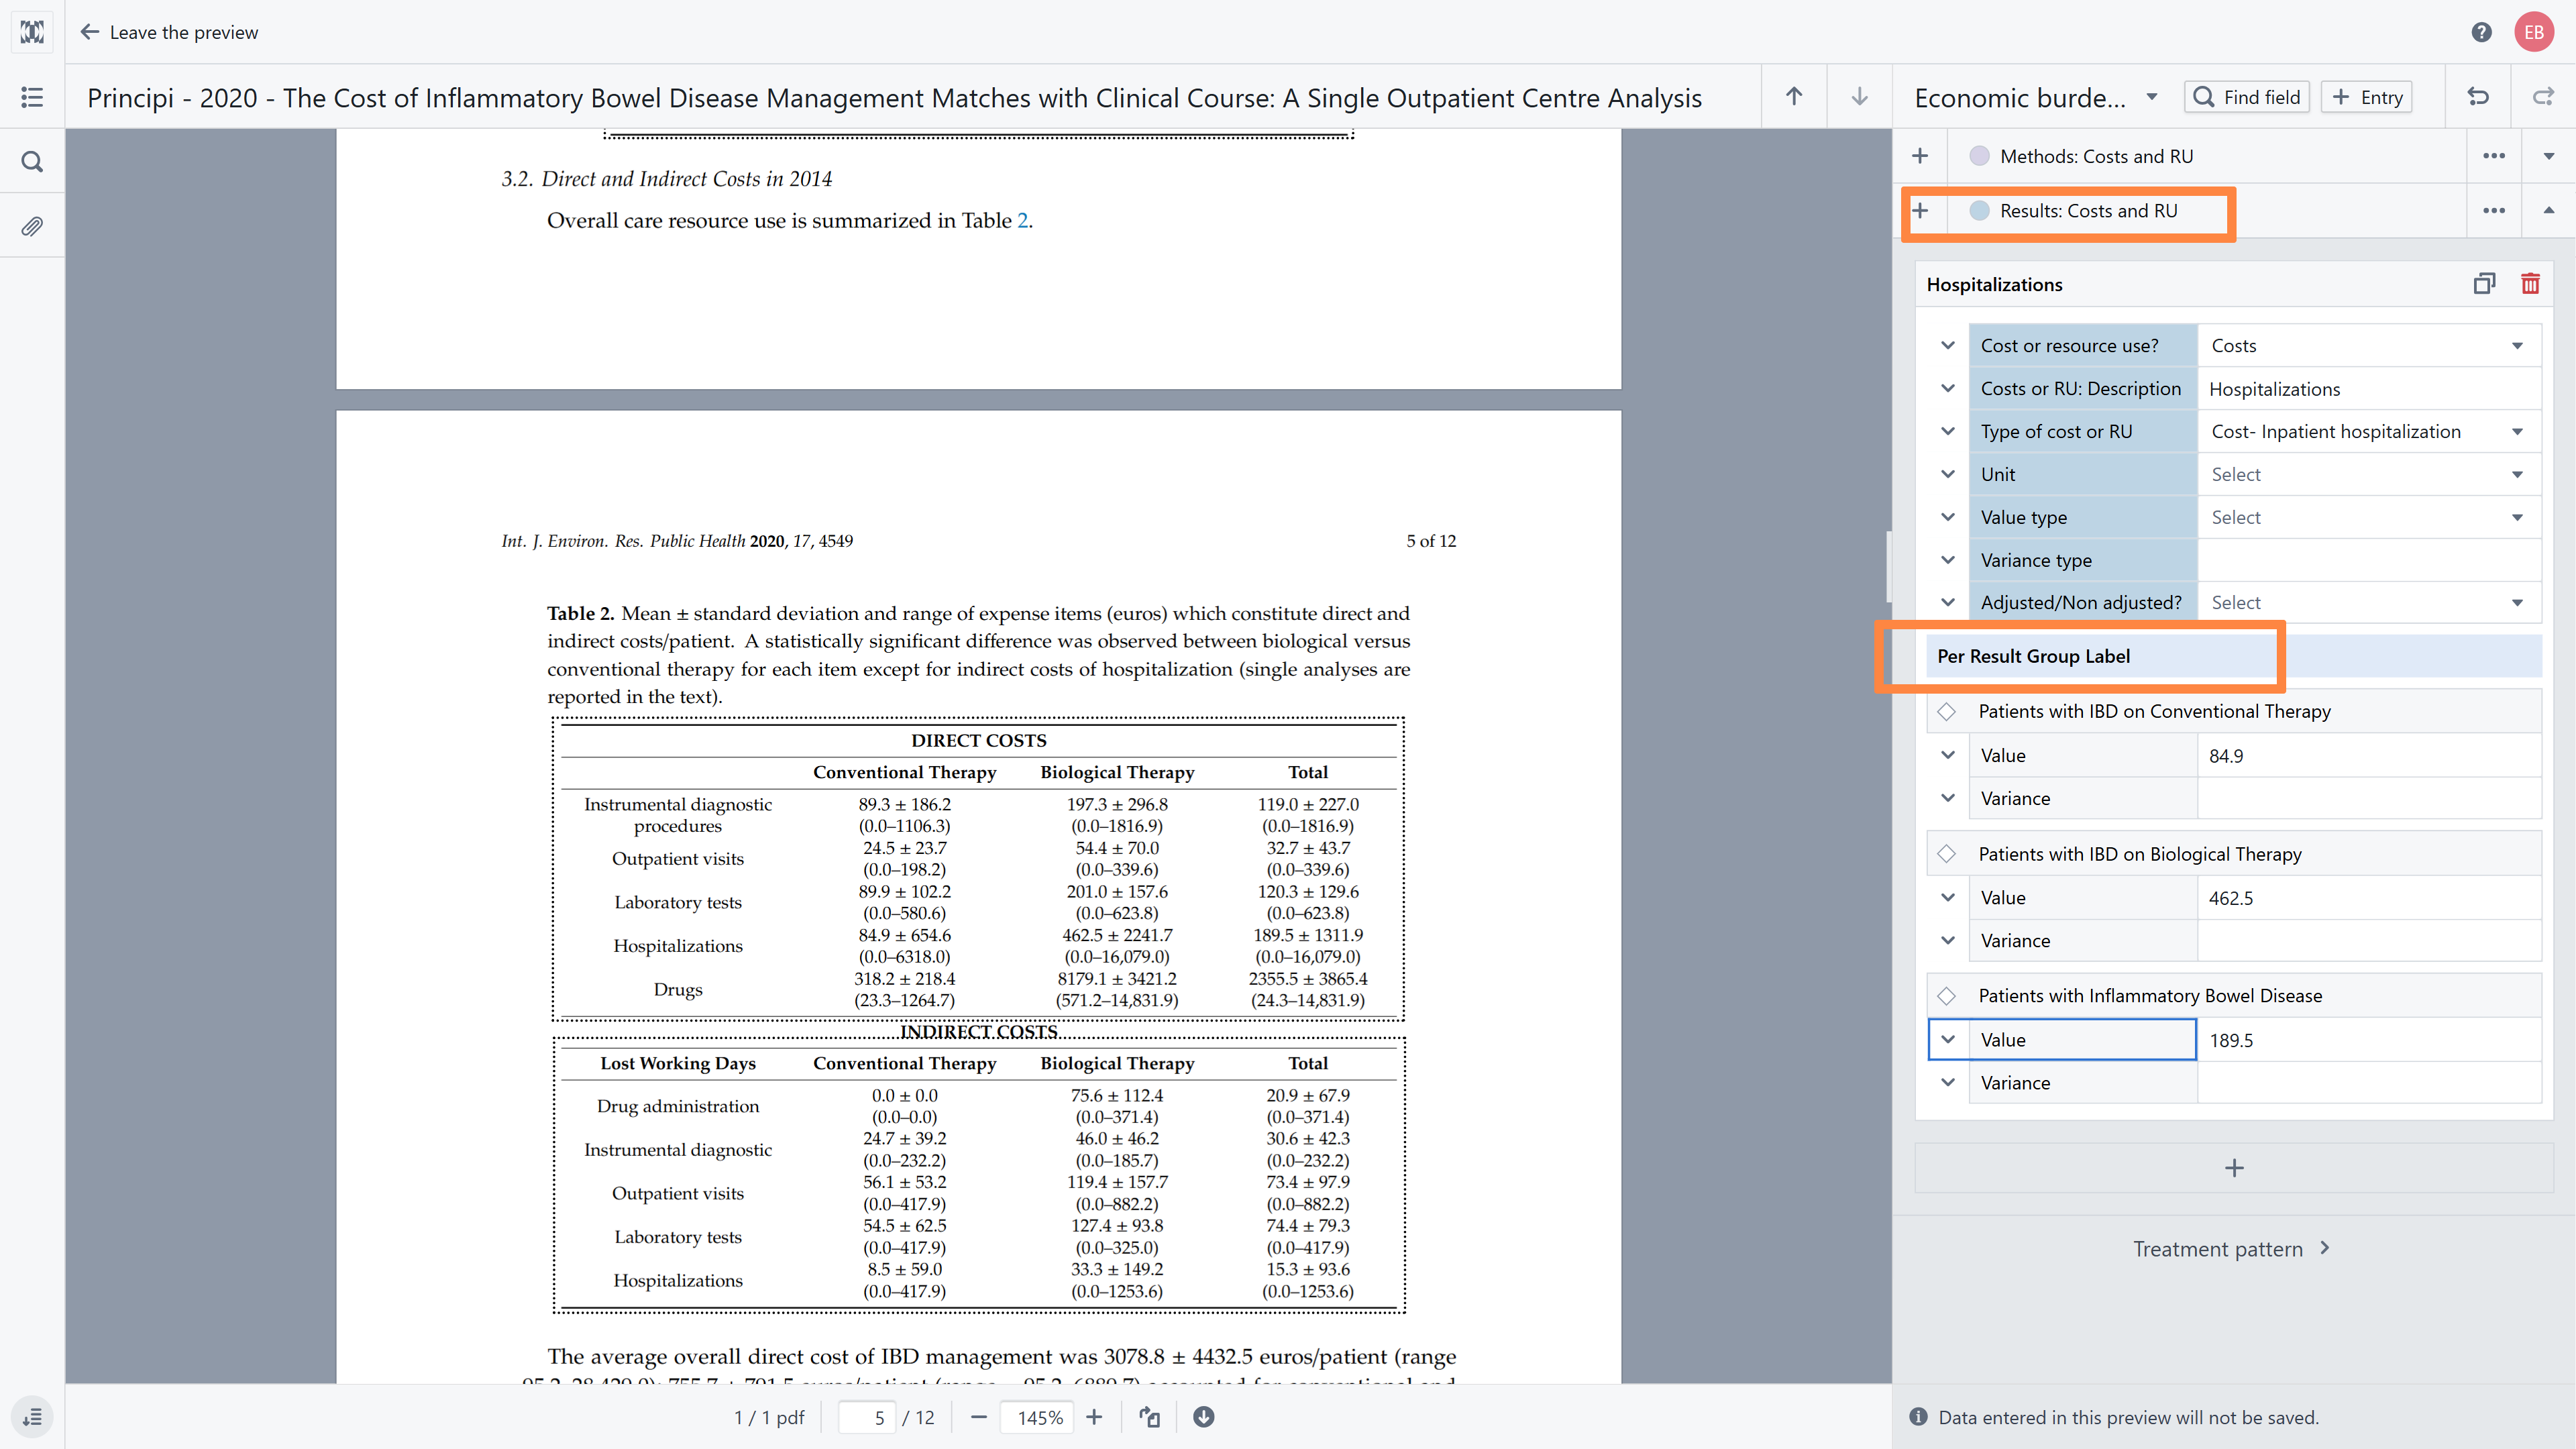Add a new entry with large plus bar
This screenshot has width=2576, height=1449.
pos(2233,1168)
